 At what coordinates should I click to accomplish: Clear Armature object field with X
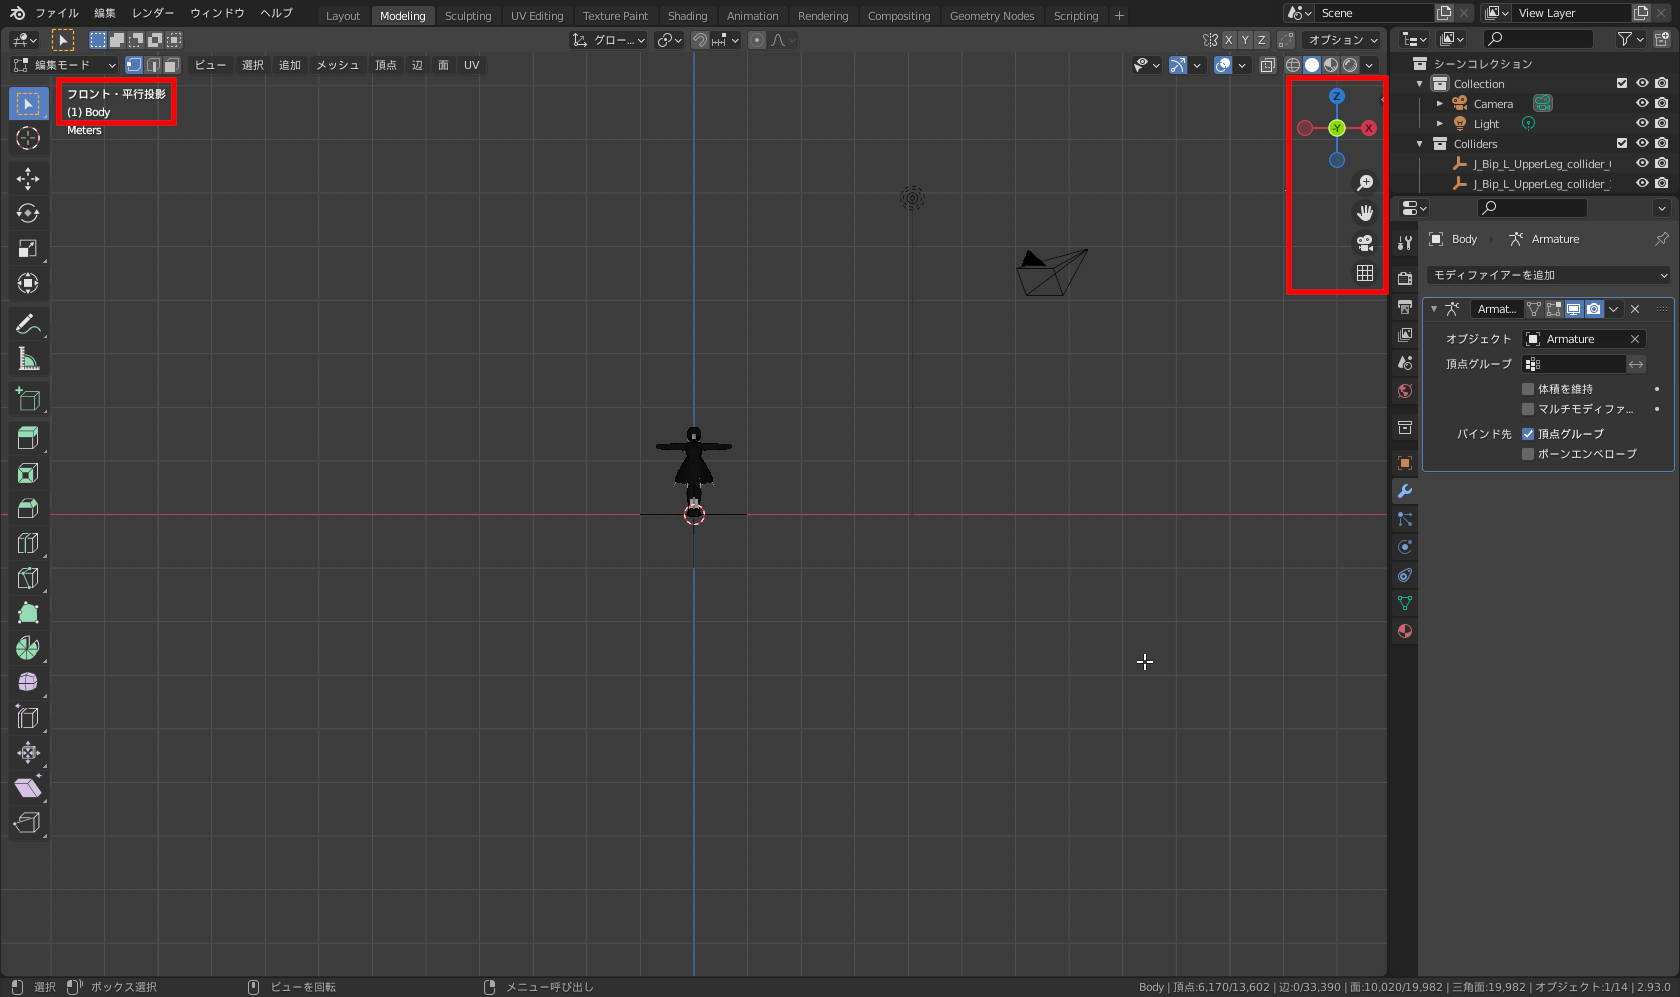(1635, 339)
